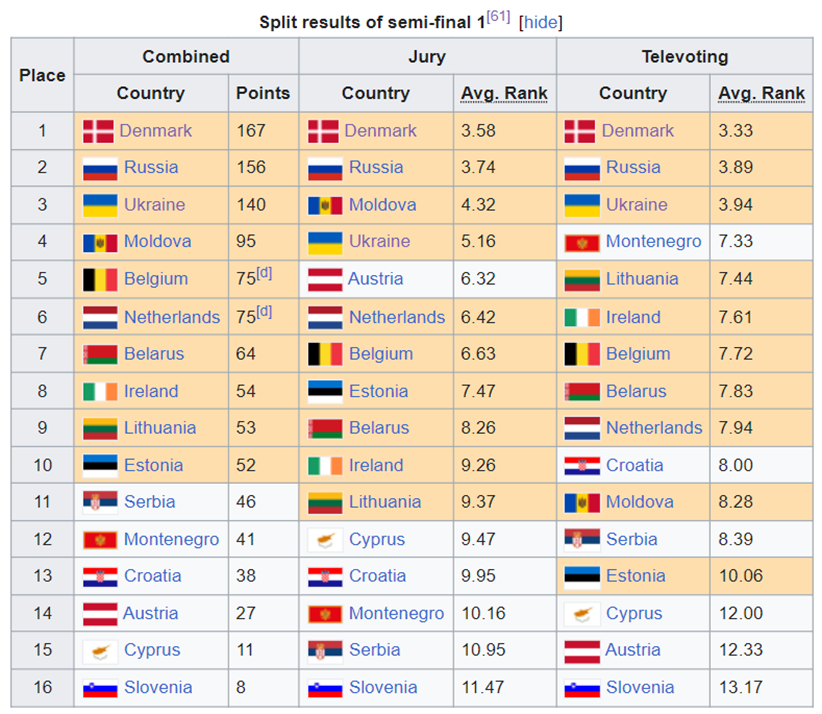Click the Televoting Avg. Rank column header
The image size is (822, 714).
761,93
